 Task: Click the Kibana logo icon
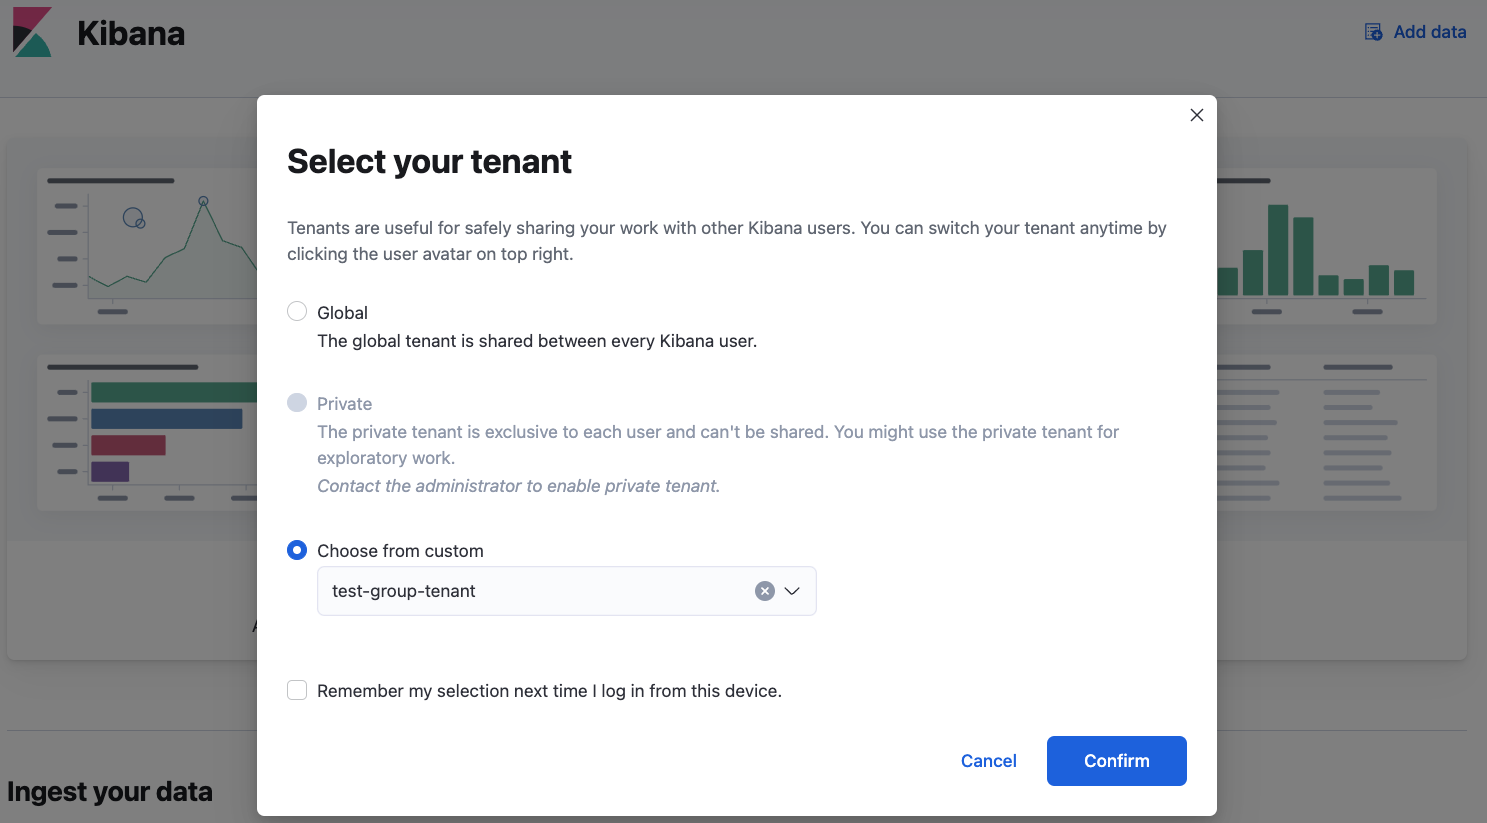(31, 31)
